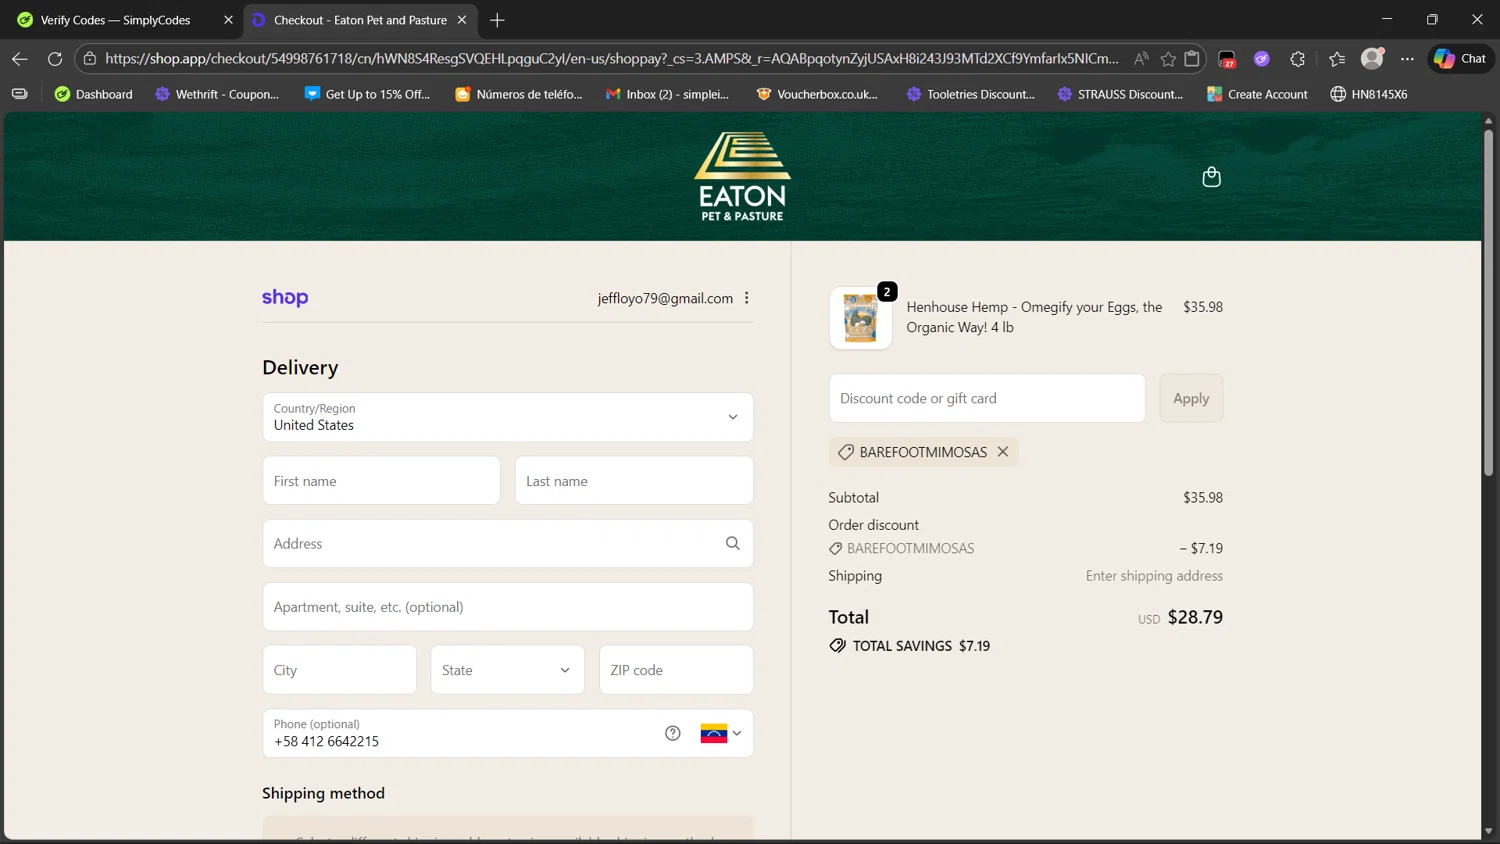Open the Voucherbox.co.uk bookmark
Screen dimensions: 1500x844
[x=817, y=94]
